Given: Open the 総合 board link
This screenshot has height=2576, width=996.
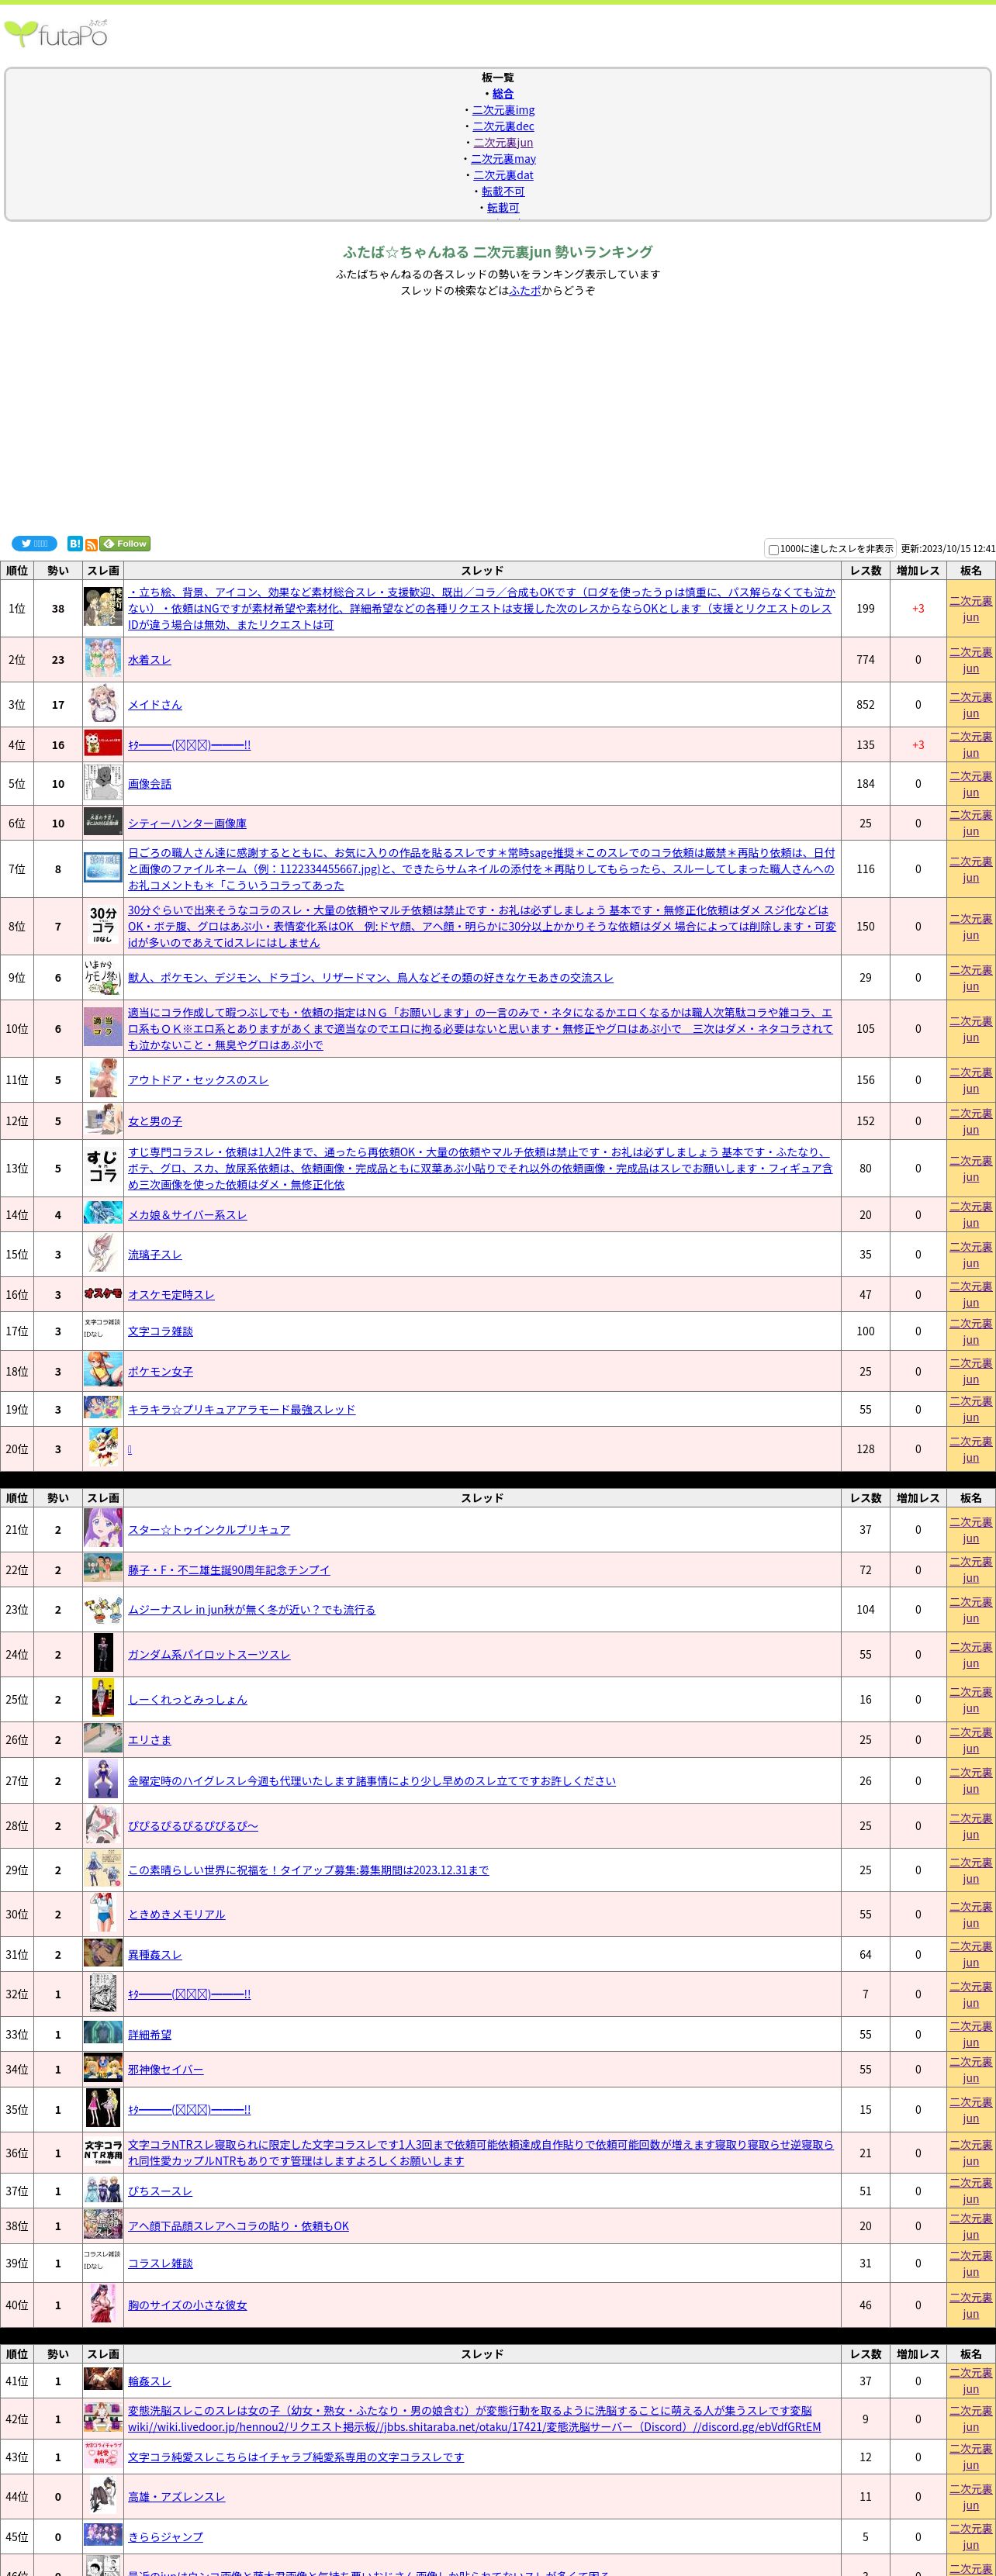Looking at the screenshot, I should point(503,94).
